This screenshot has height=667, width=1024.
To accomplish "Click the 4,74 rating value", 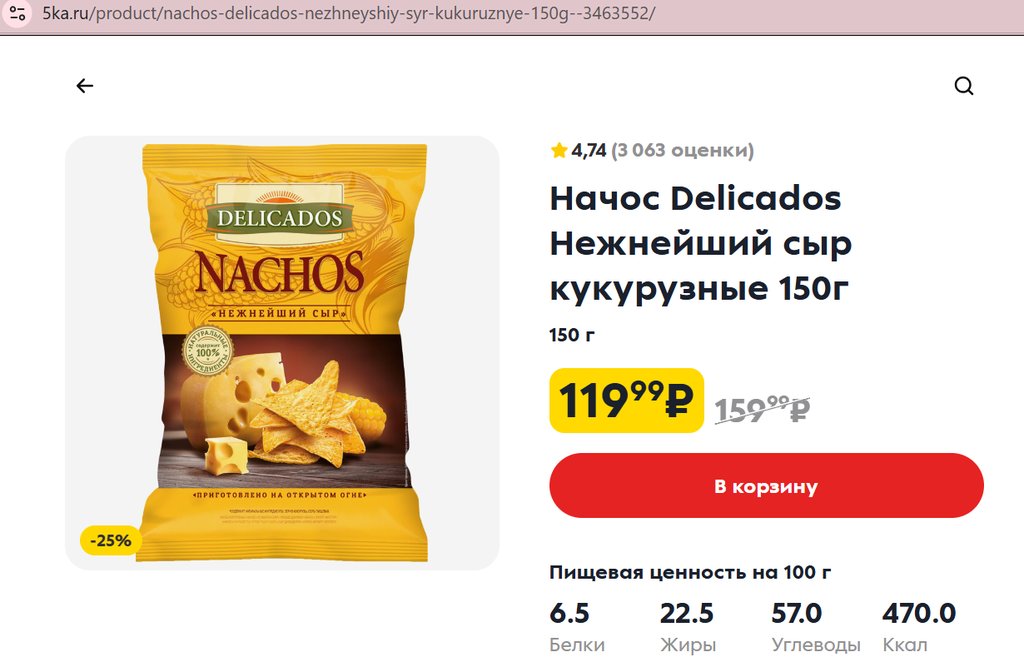I will coord(589,150).
